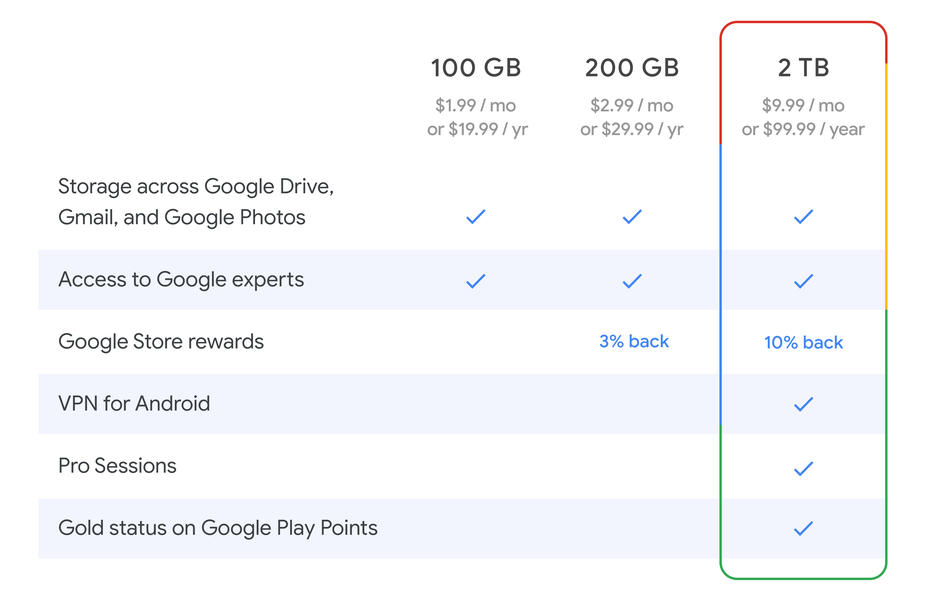The image size is (930, 600).
Task: Click the $29.99 / yr price text
Action: click(x=644, y=129)
